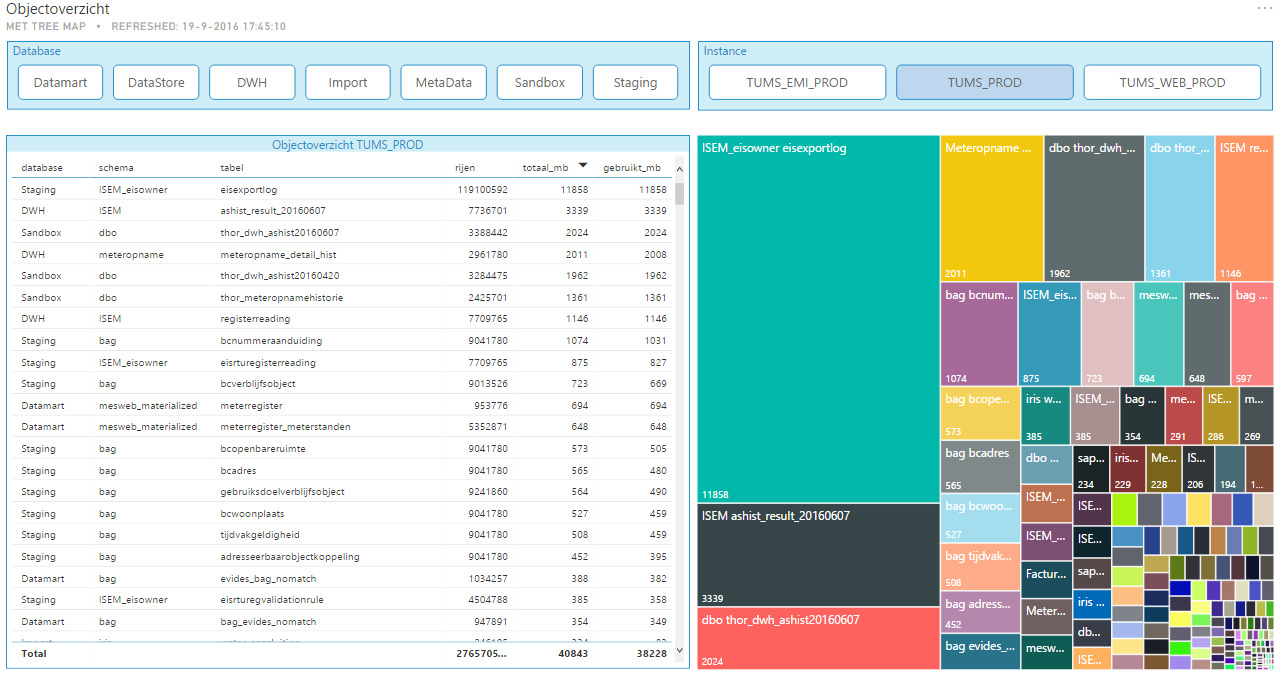The width and height of the screenshot is (1282, 677).
Task: Sort by the database column header
Action: 42,168
